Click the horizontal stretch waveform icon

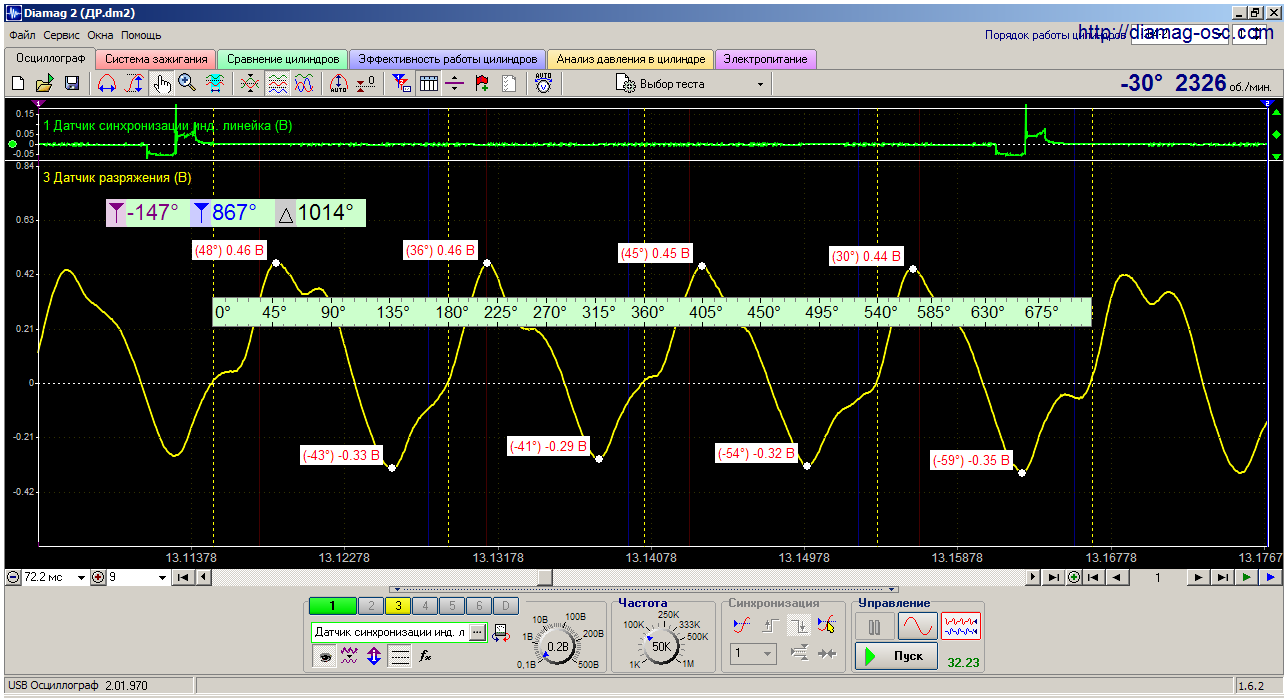[x=107, y=84]
